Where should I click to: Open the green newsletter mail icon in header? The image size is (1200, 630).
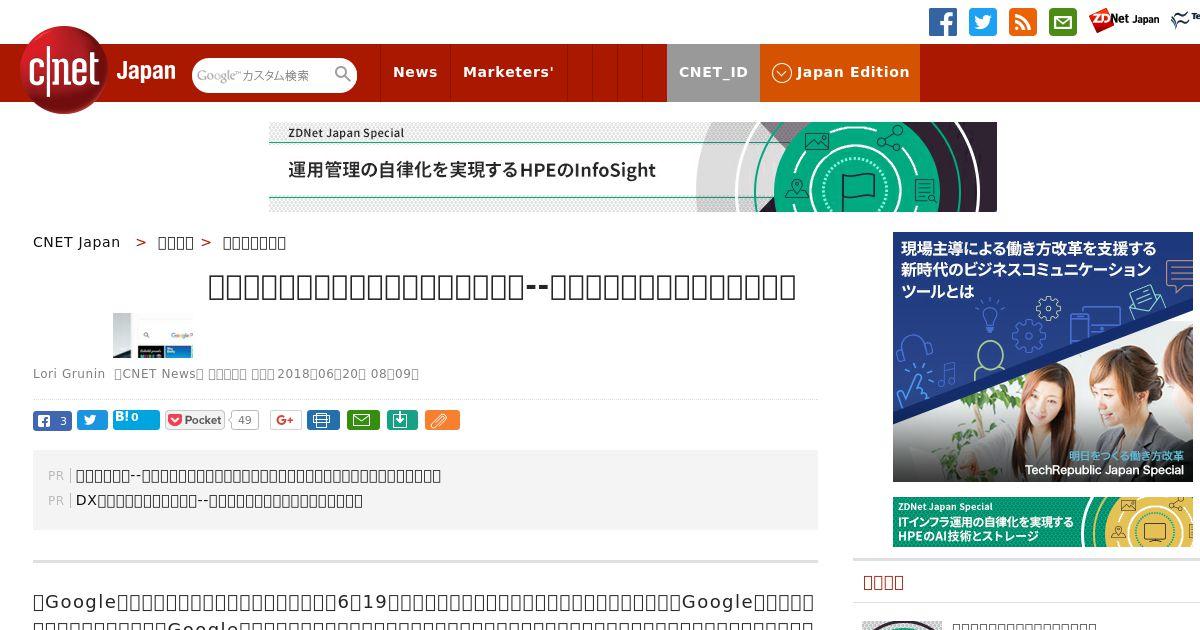pyautogui.click(x=1063, y=22)
